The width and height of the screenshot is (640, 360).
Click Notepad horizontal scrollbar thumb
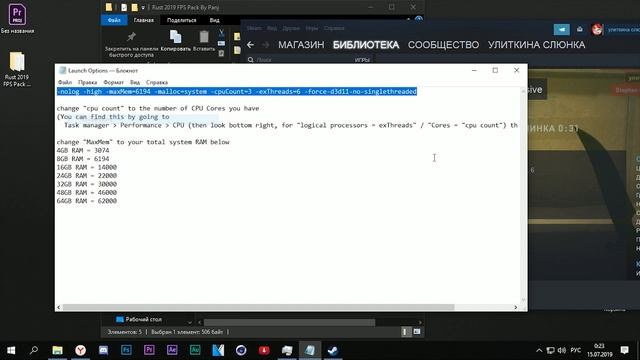258,307
